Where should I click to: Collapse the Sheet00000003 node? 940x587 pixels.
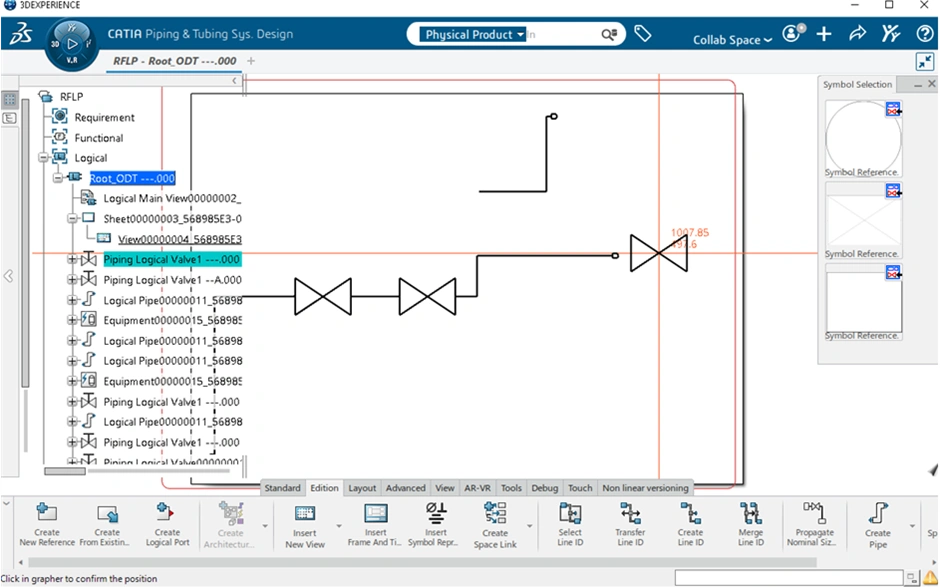point(72,218)
